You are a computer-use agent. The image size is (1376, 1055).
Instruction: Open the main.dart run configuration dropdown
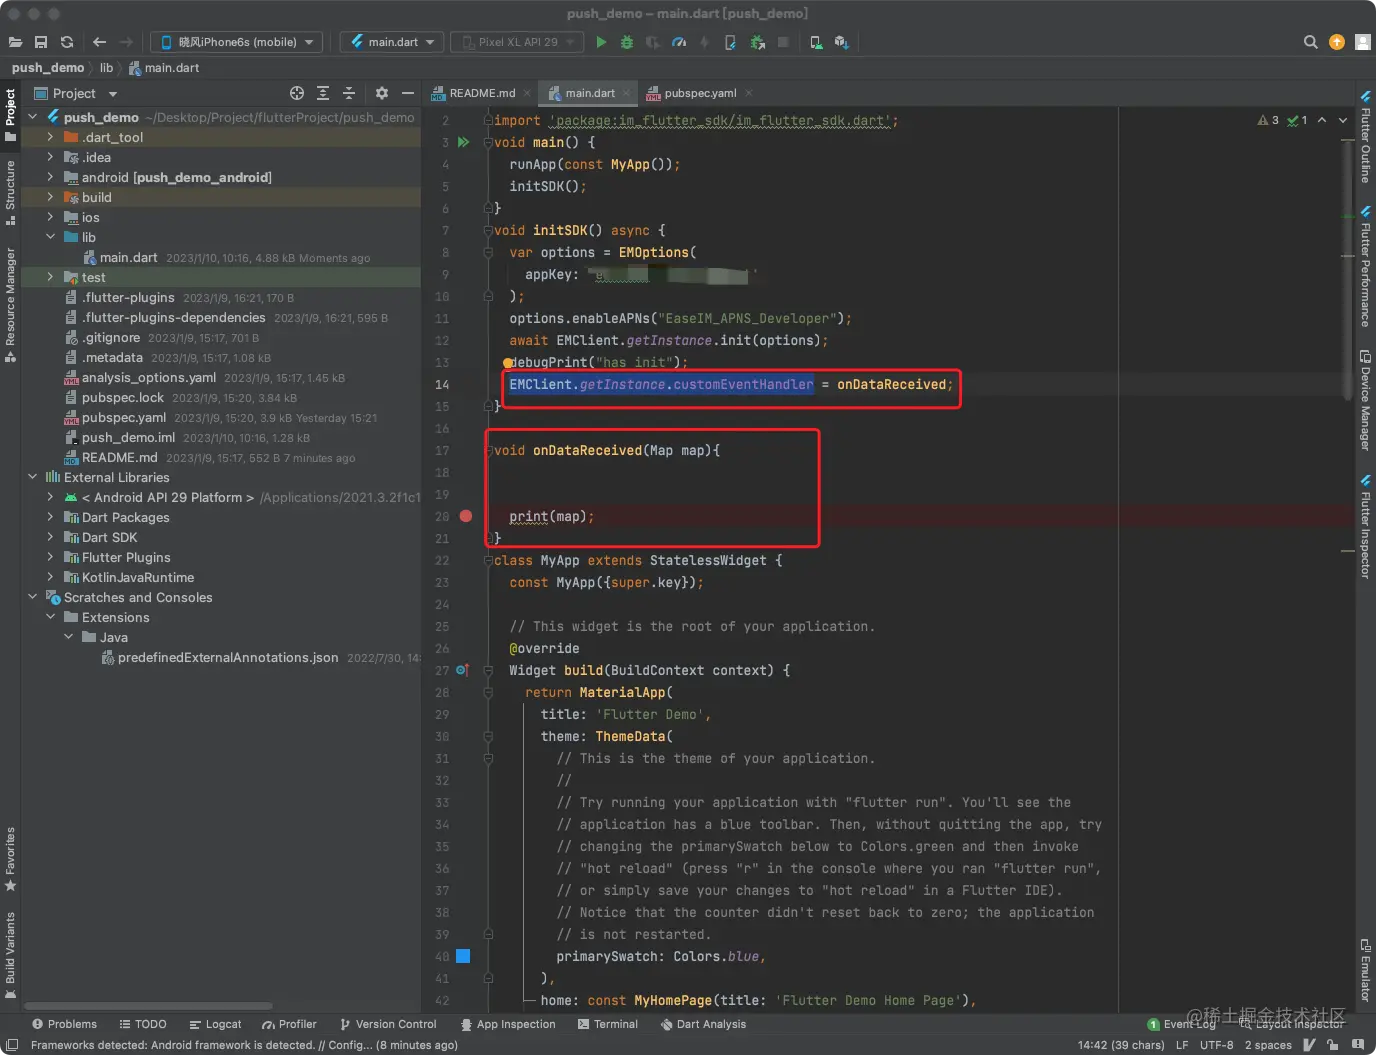point(393,42)
